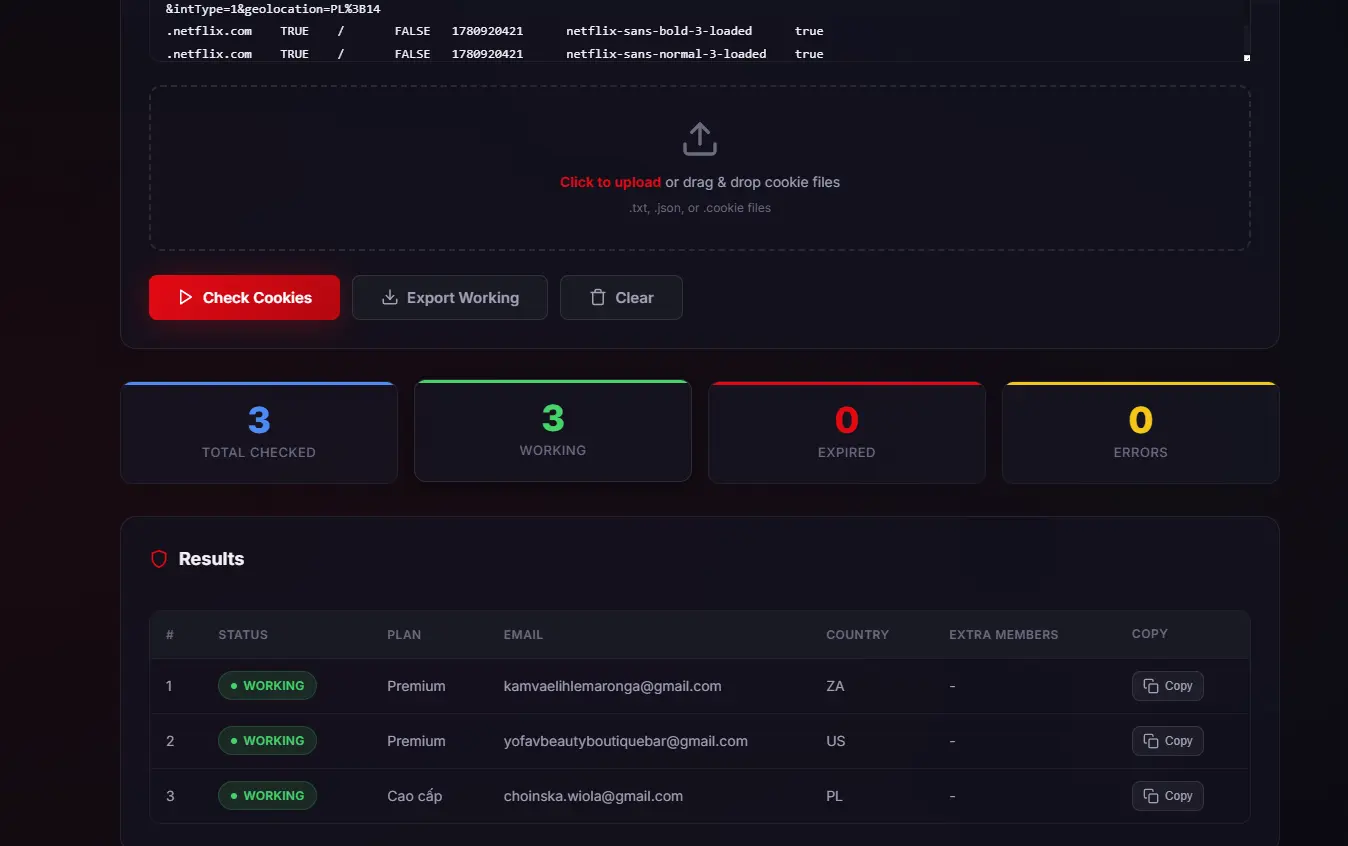Click email choinska.wiola@gmail.com
Viewport: 1348px width, 846px height.
593,796
